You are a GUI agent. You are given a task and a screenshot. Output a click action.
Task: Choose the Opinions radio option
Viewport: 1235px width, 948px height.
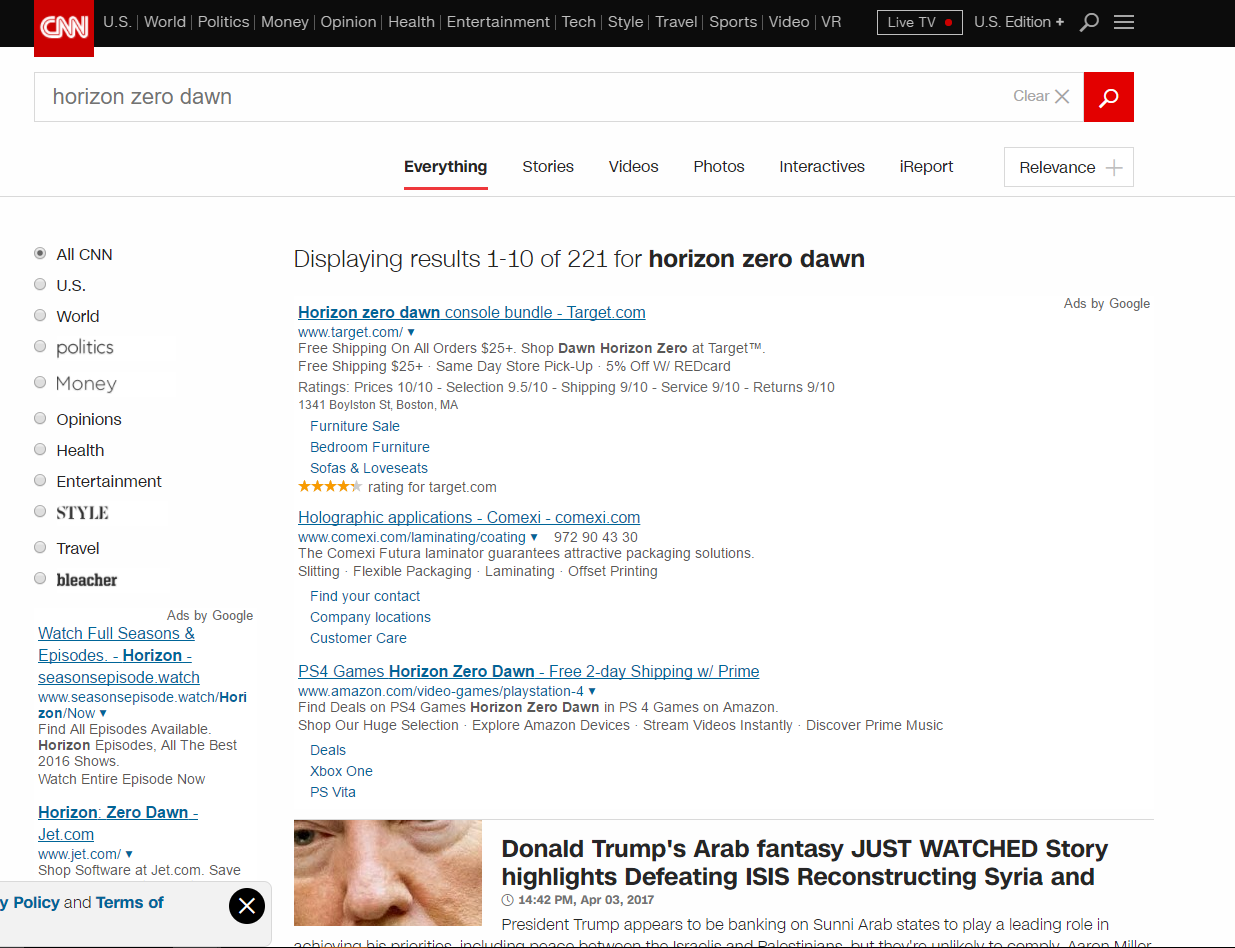pos(40,419)
